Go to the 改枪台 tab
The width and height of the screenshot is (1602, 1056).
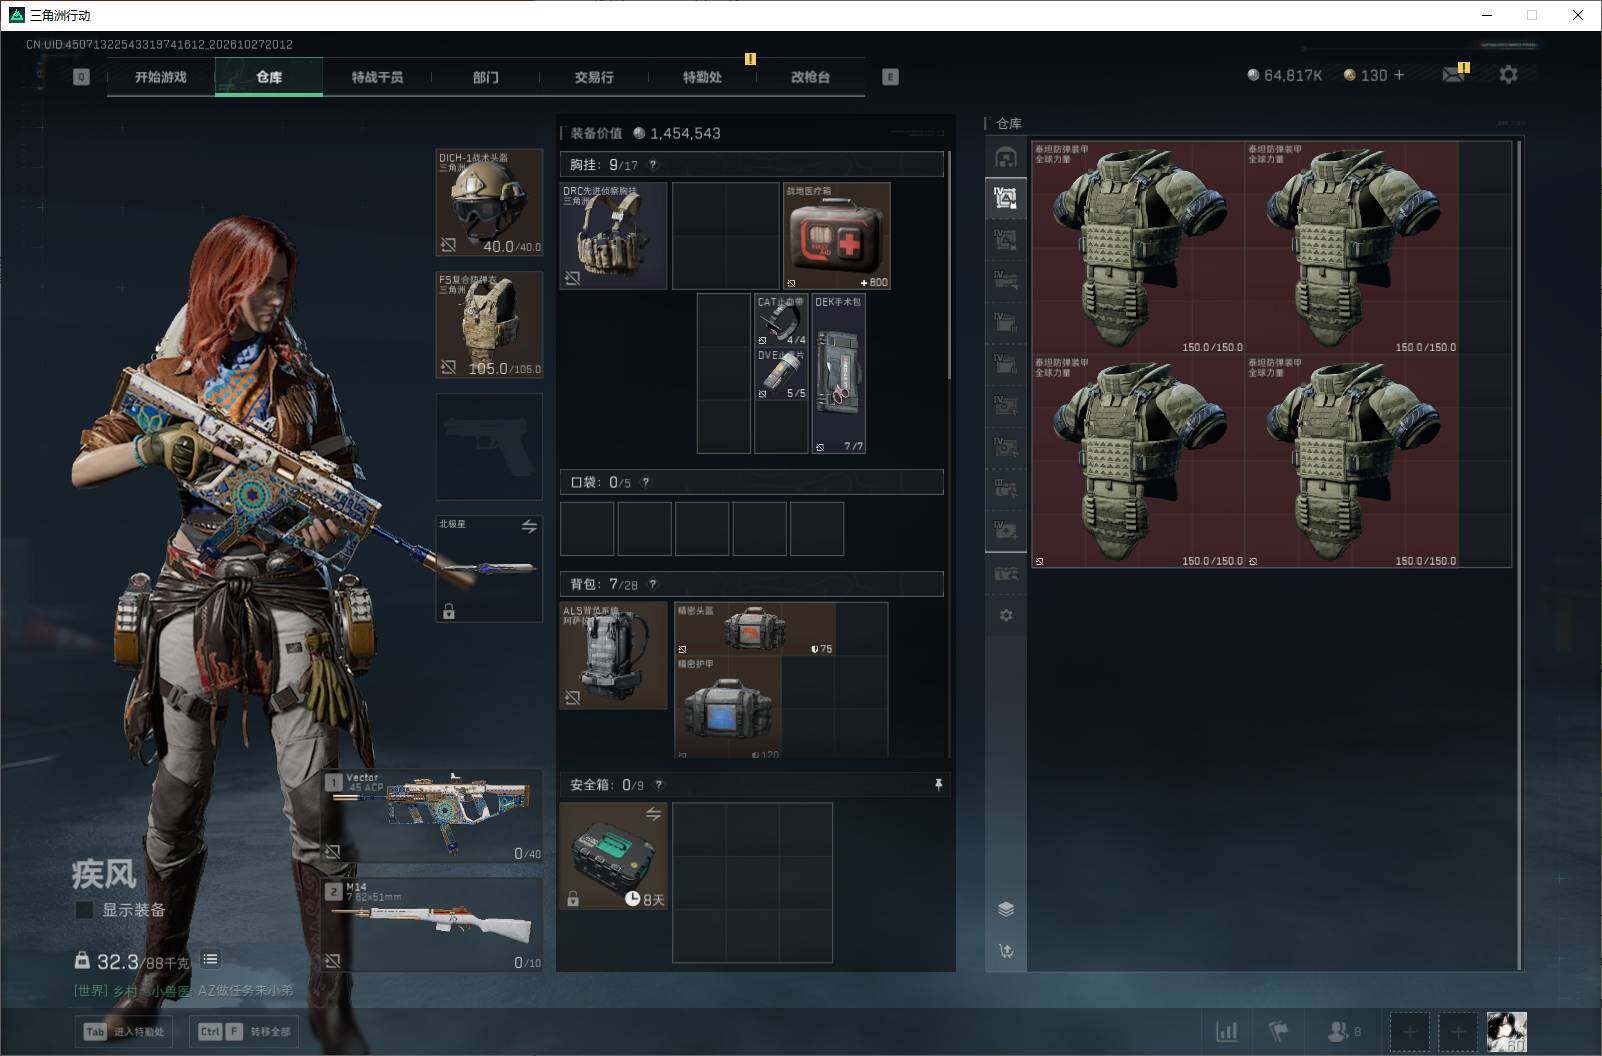810,77
